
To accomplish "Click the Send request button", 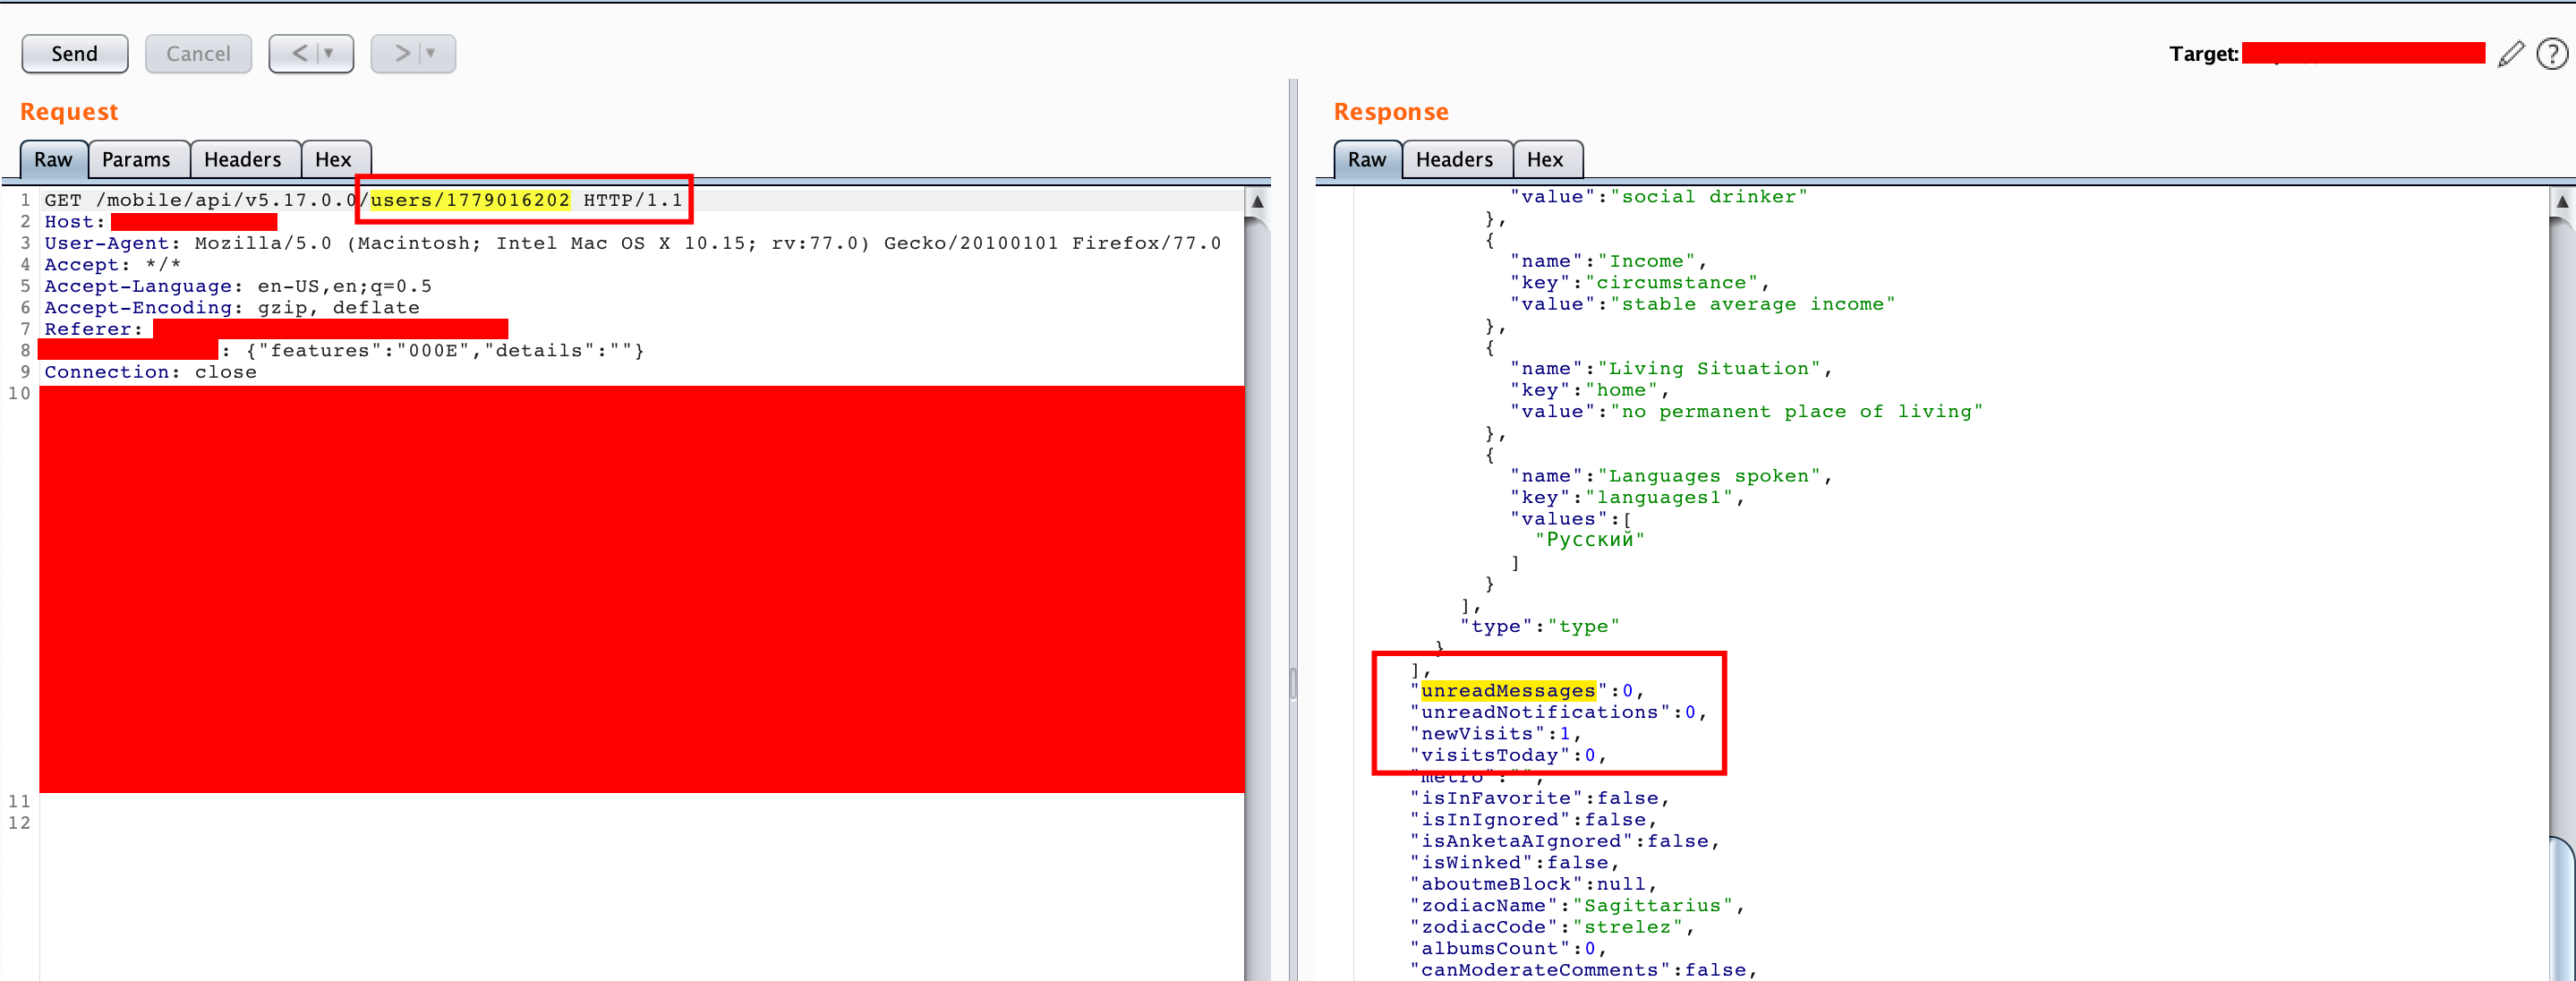I will (74, 54).
